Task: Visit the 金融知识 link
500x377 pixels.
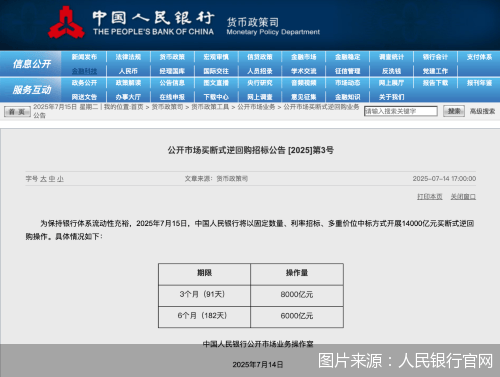Action: [x=348, y=97]
